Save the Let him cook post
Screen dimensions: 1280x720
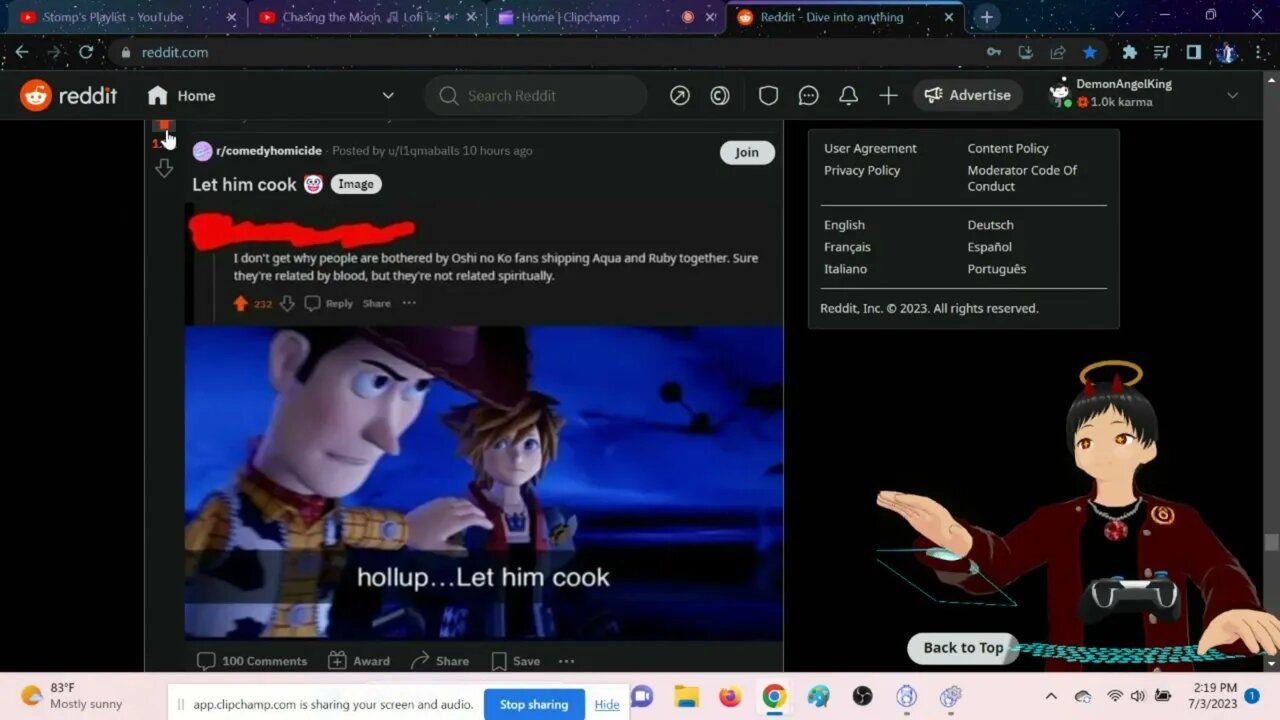[x=516, y=661]
